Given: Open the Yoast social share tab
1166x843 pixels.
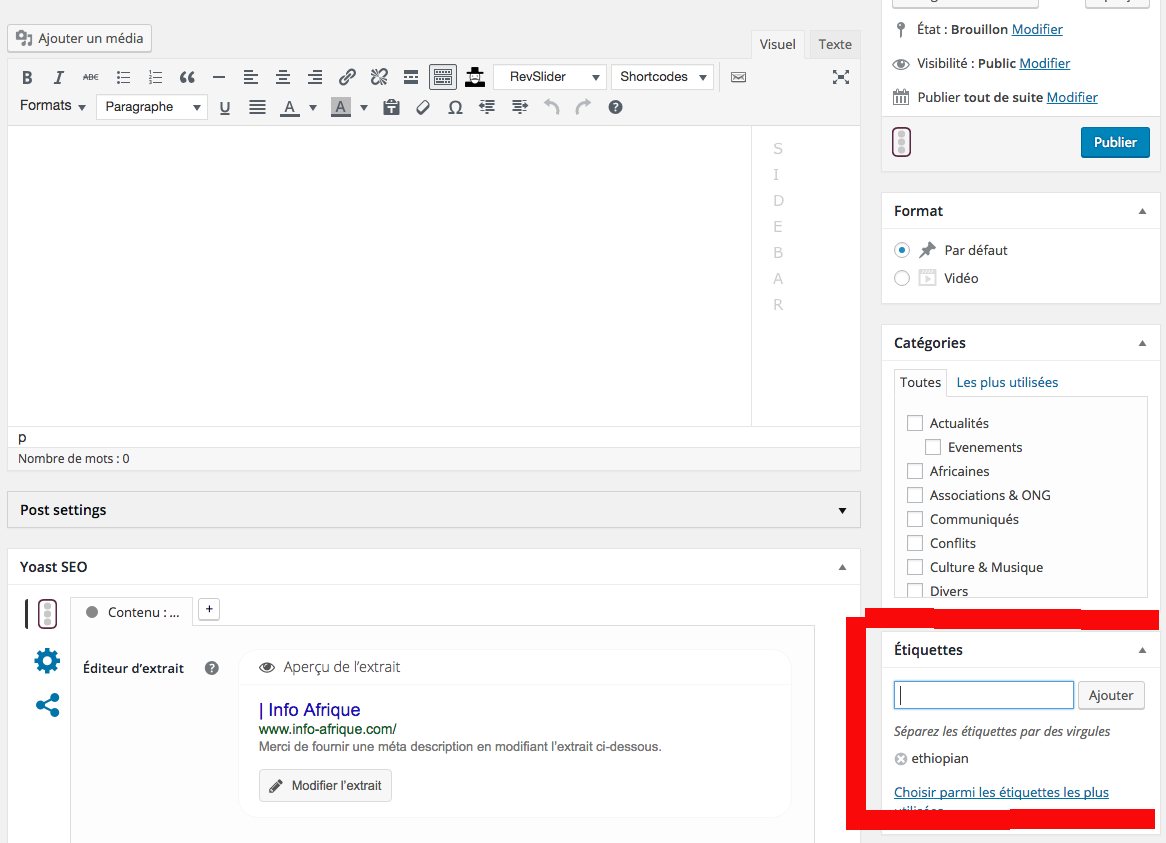Looking at the screenshot, I should (x=47, y=705).
